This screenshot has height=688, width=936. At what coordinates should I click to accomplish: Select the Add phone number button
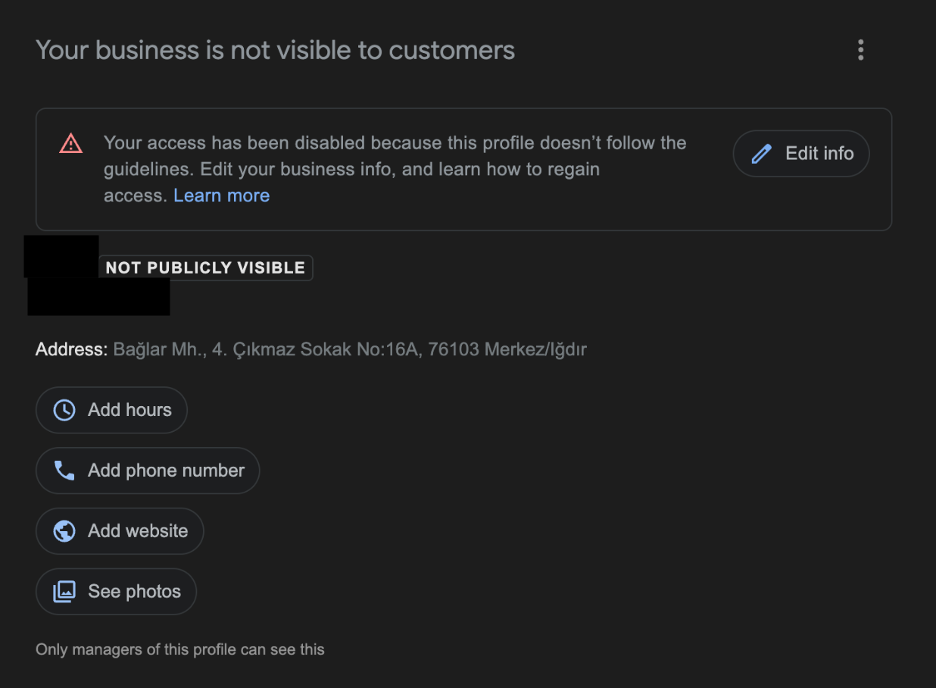pos(148,470)
